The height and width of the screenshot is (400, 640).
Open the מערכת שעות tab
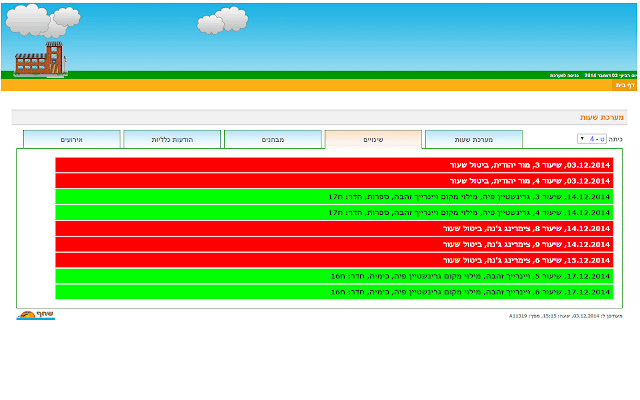[x=473, y=140]
